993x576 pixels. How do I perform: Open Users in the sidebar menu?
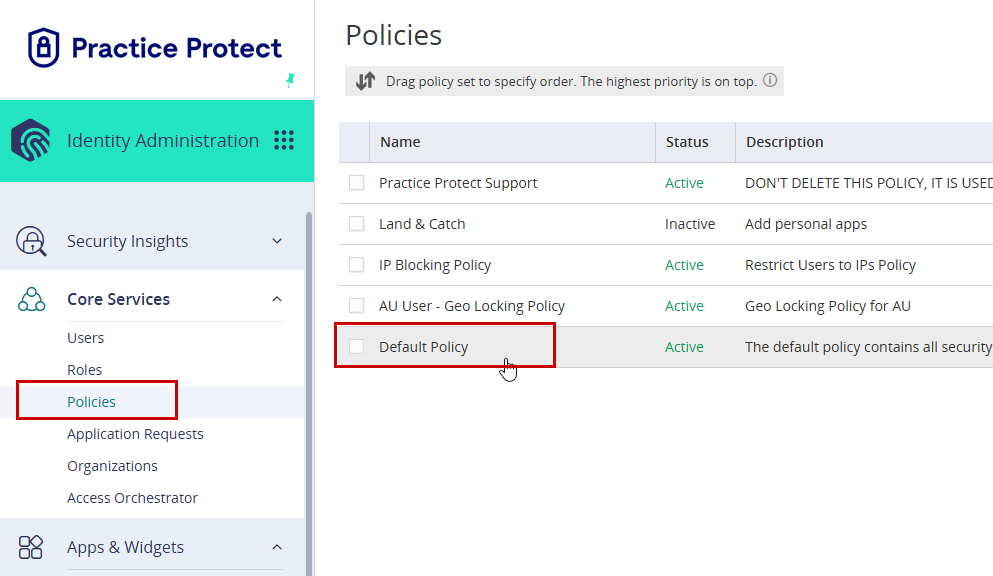pos(85,338)
